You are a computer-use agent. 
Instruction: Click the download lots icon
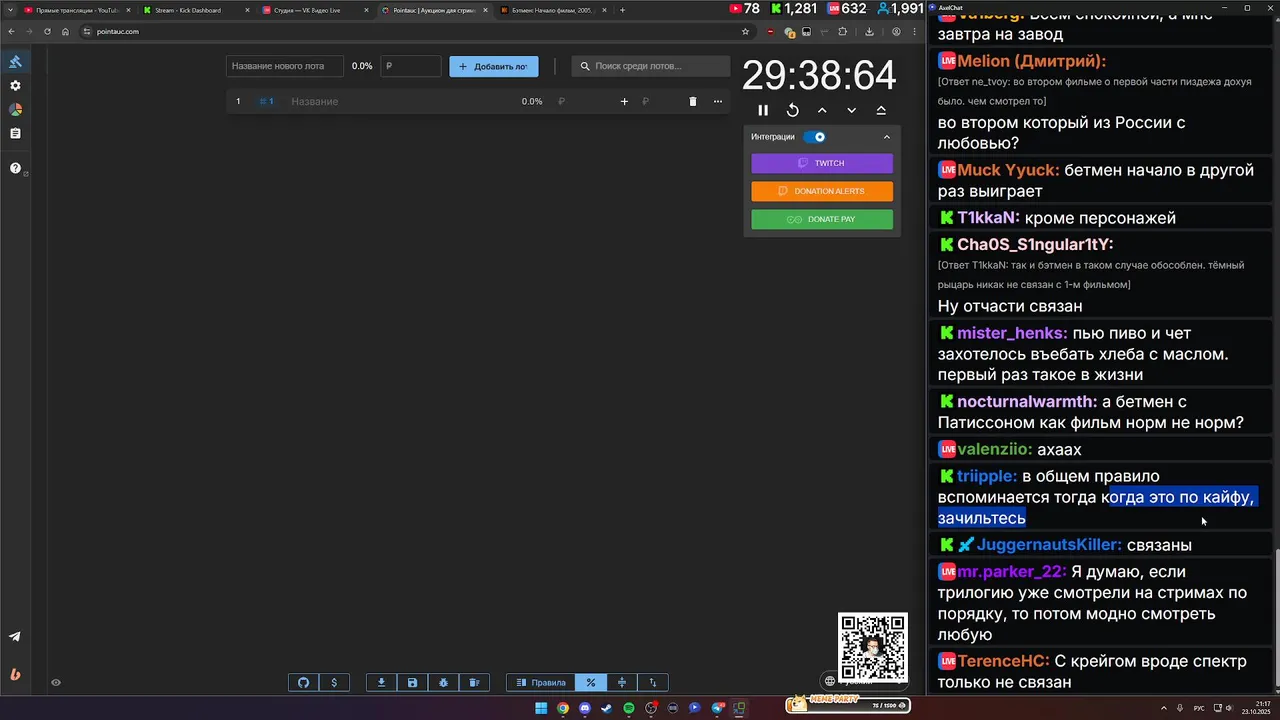[381, 683]
